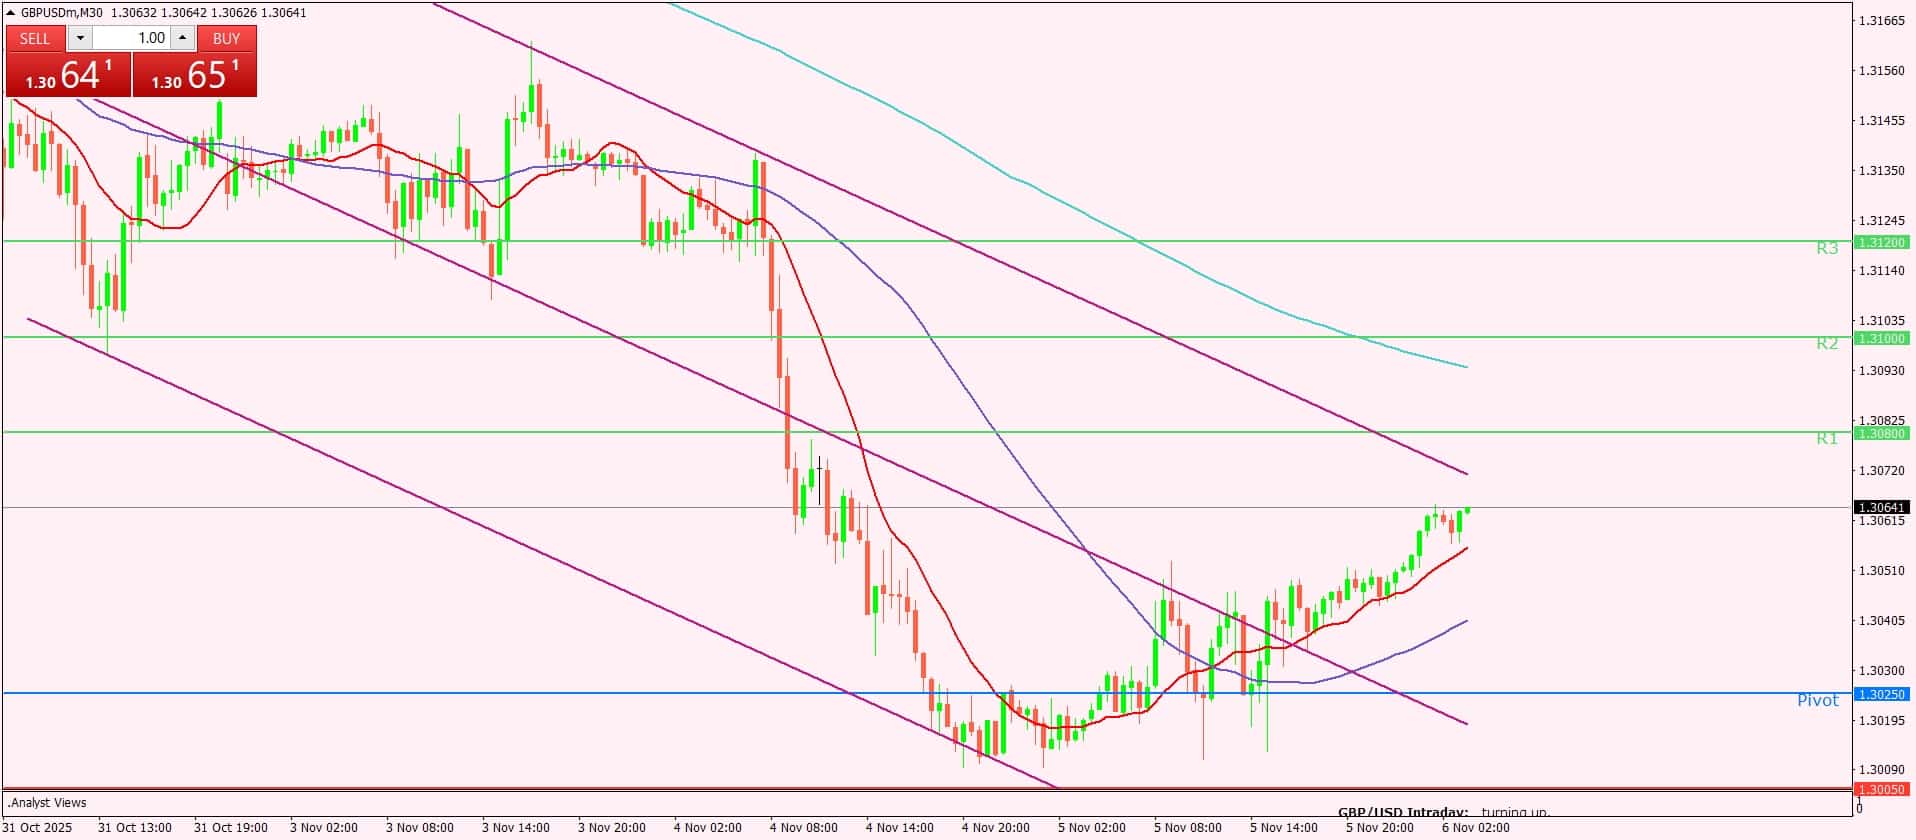The height and width of the screenshot is (840, 1916).
Task: Click the 1.30 65 buy price tile
Action: coord(195,75)
